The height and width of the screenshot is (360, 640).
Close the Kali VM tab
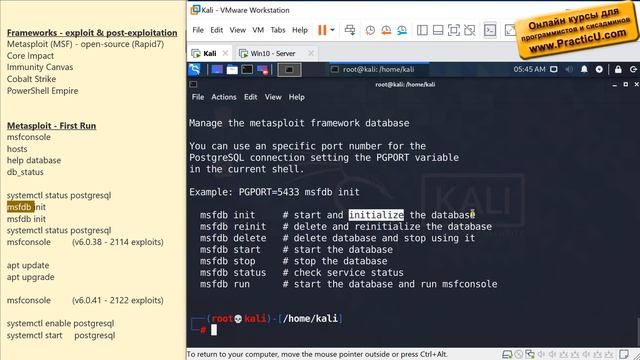pyautogui.click(x=225, y=53)
